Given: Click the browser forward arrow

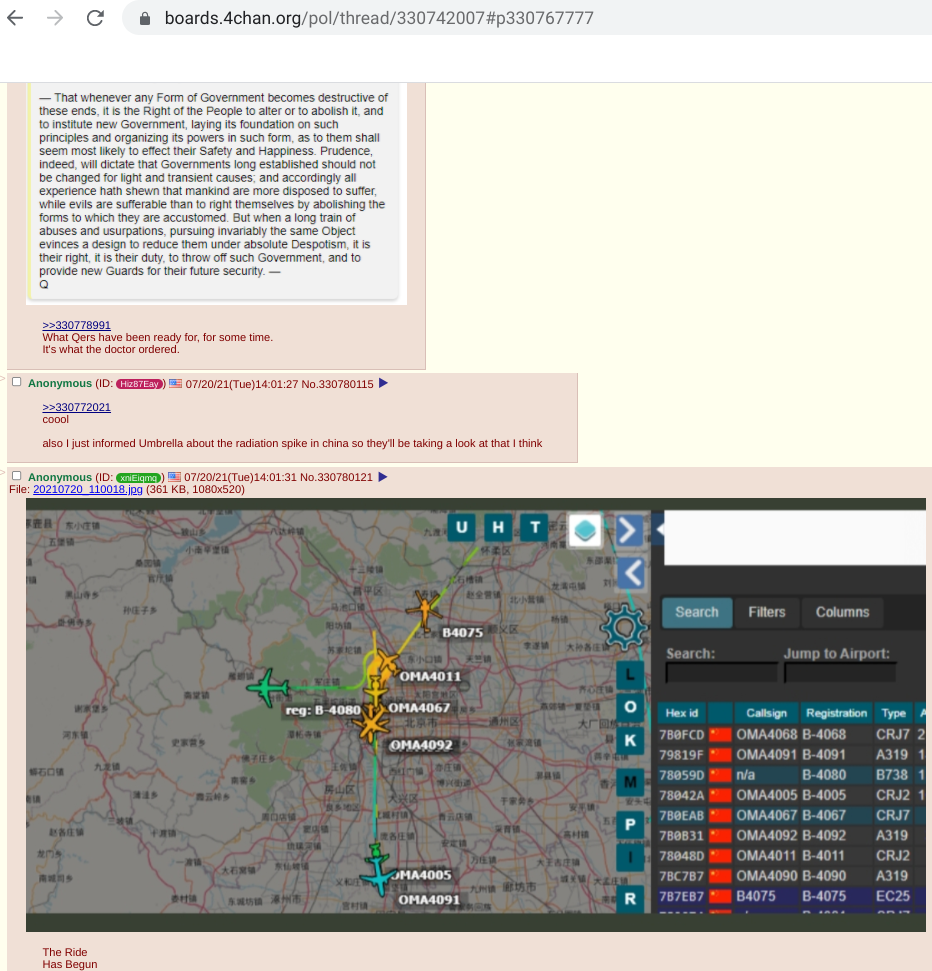Looking at the screenshot, I should (55, 18).
